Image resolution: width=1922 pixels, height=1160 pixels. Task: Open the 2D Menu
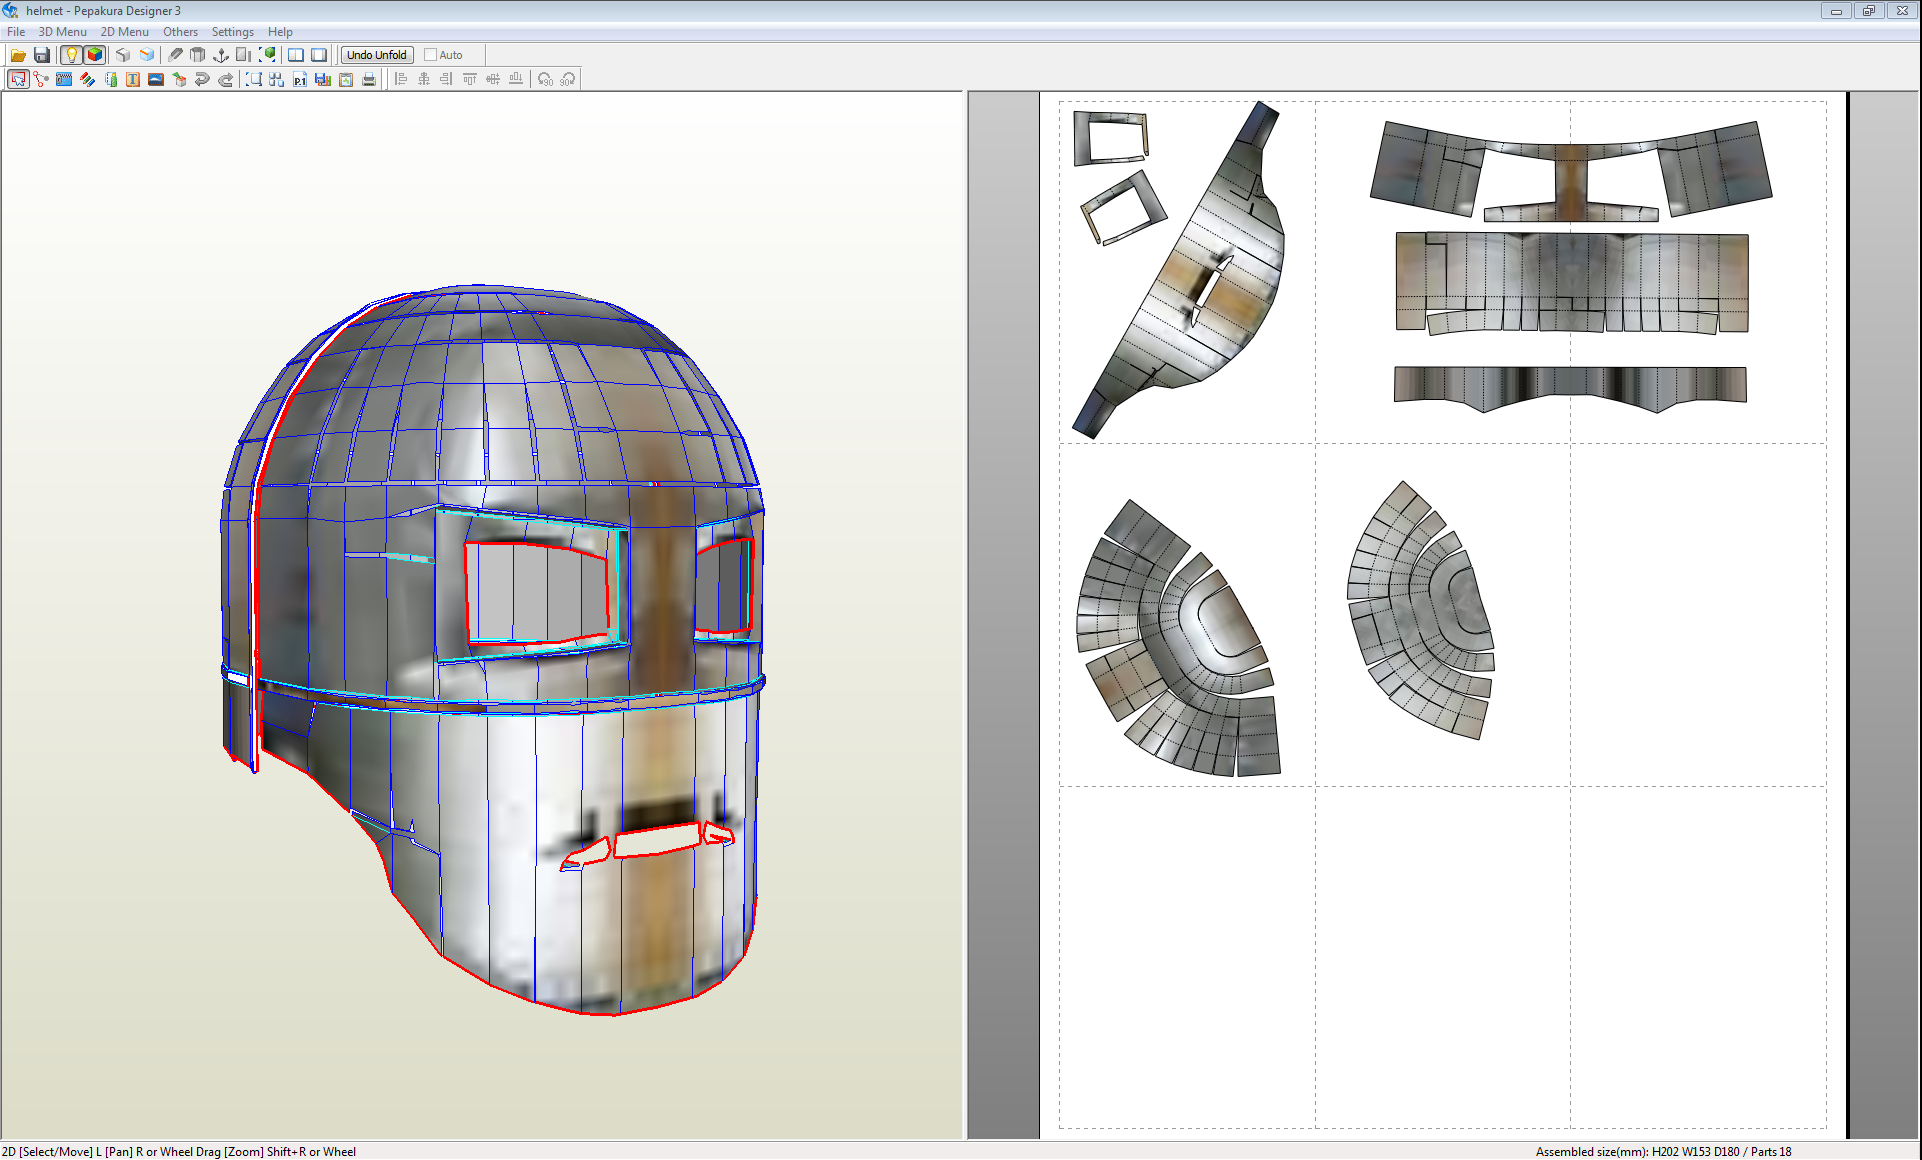pos(124,32)
